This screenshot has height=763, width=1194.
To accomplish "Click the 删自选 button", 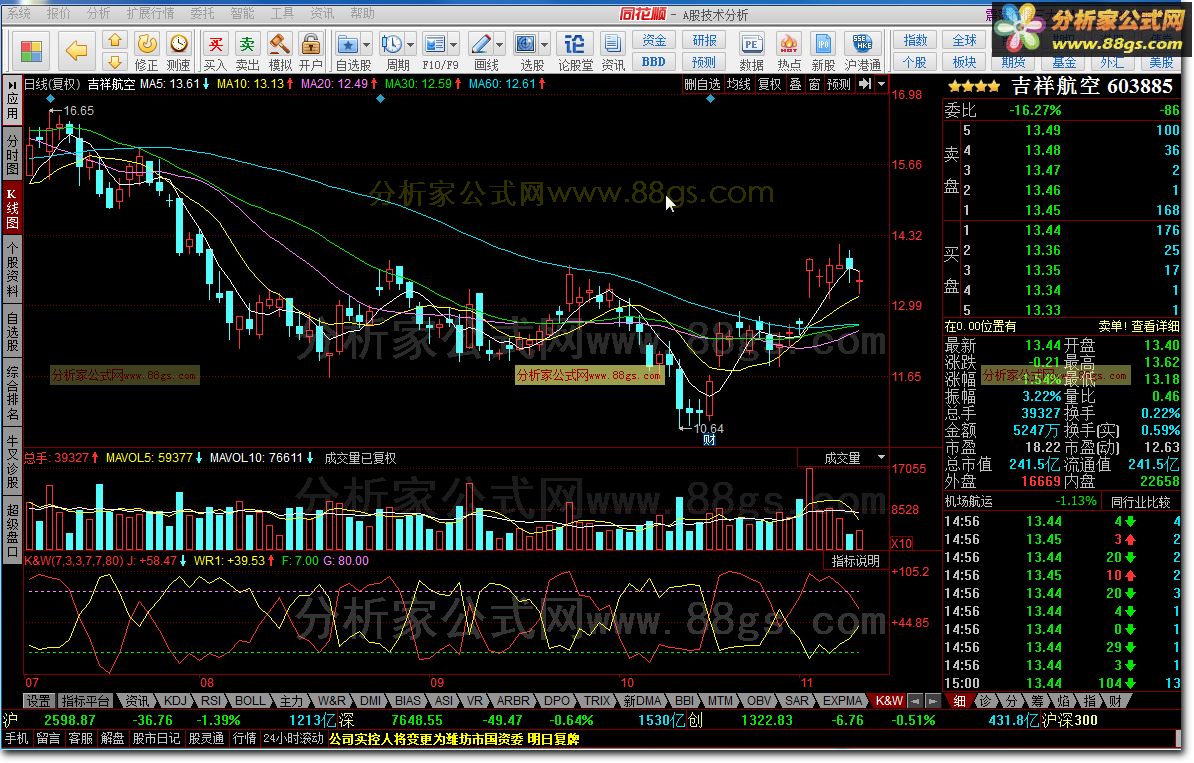I will [x=701, y=84].
